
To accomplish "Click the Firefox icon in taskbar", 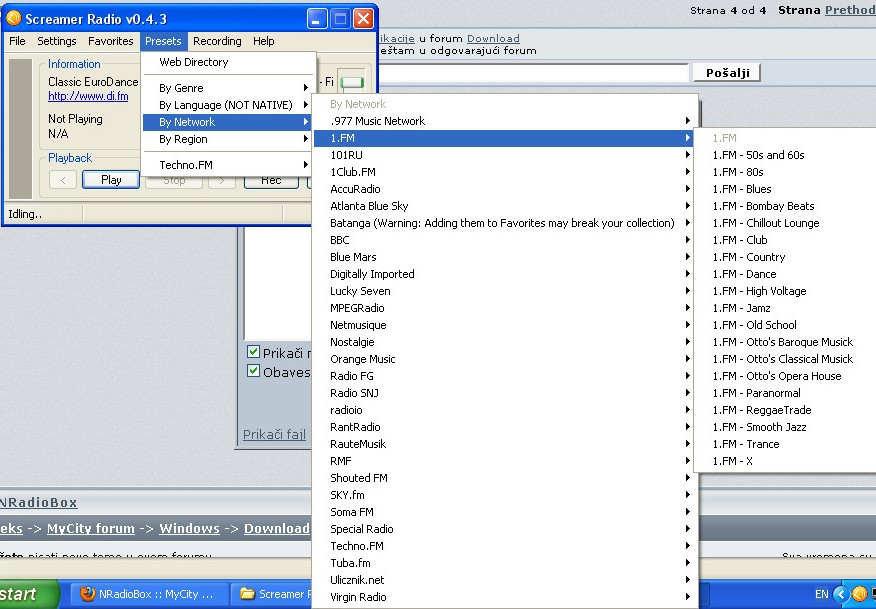I will tap(87, 593).
